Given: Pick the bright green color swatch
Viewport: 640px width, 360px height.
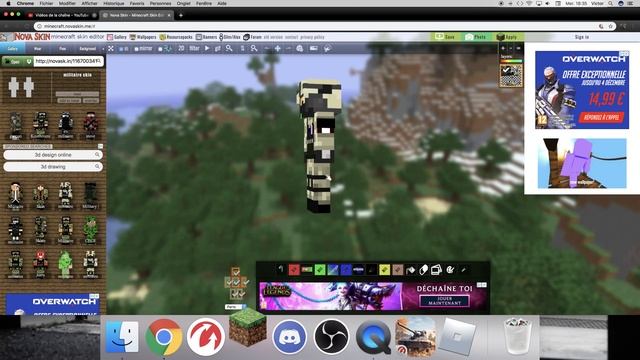Looking at the screenshot, I should coord(320,269).
